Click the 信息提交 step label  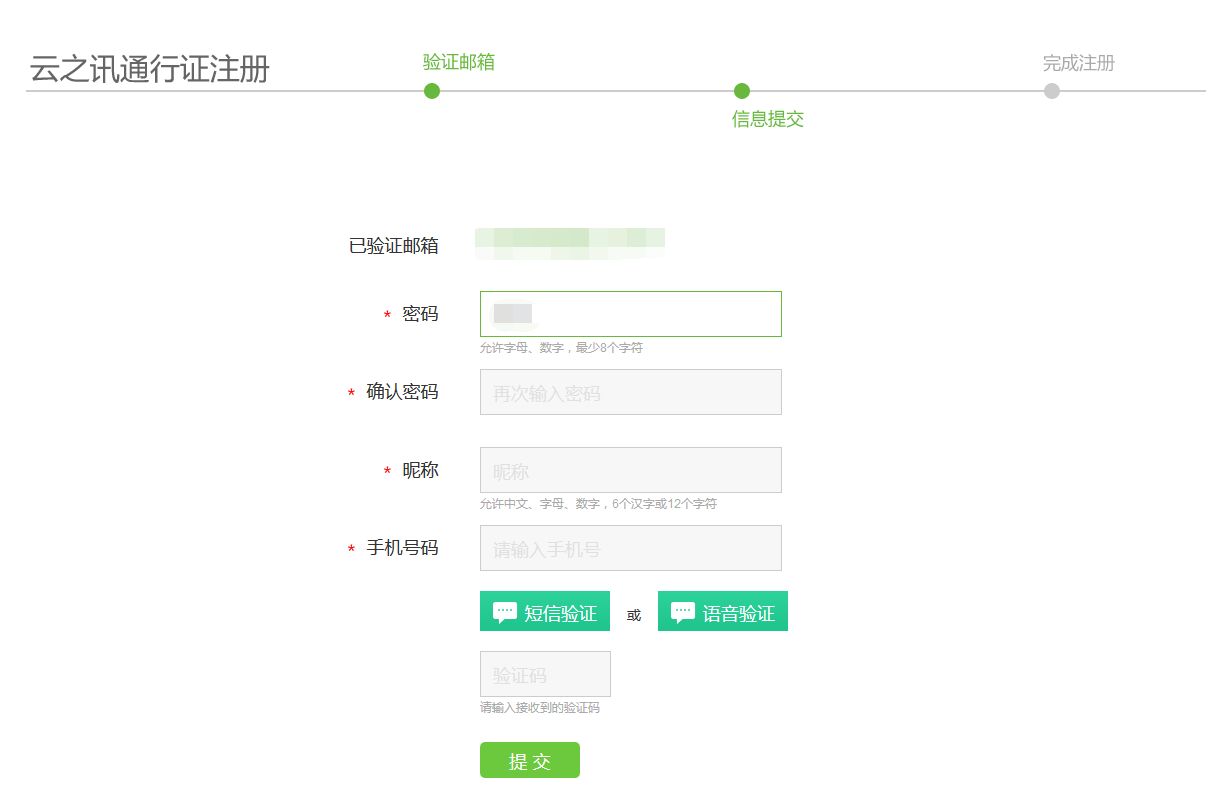[768, 119]
